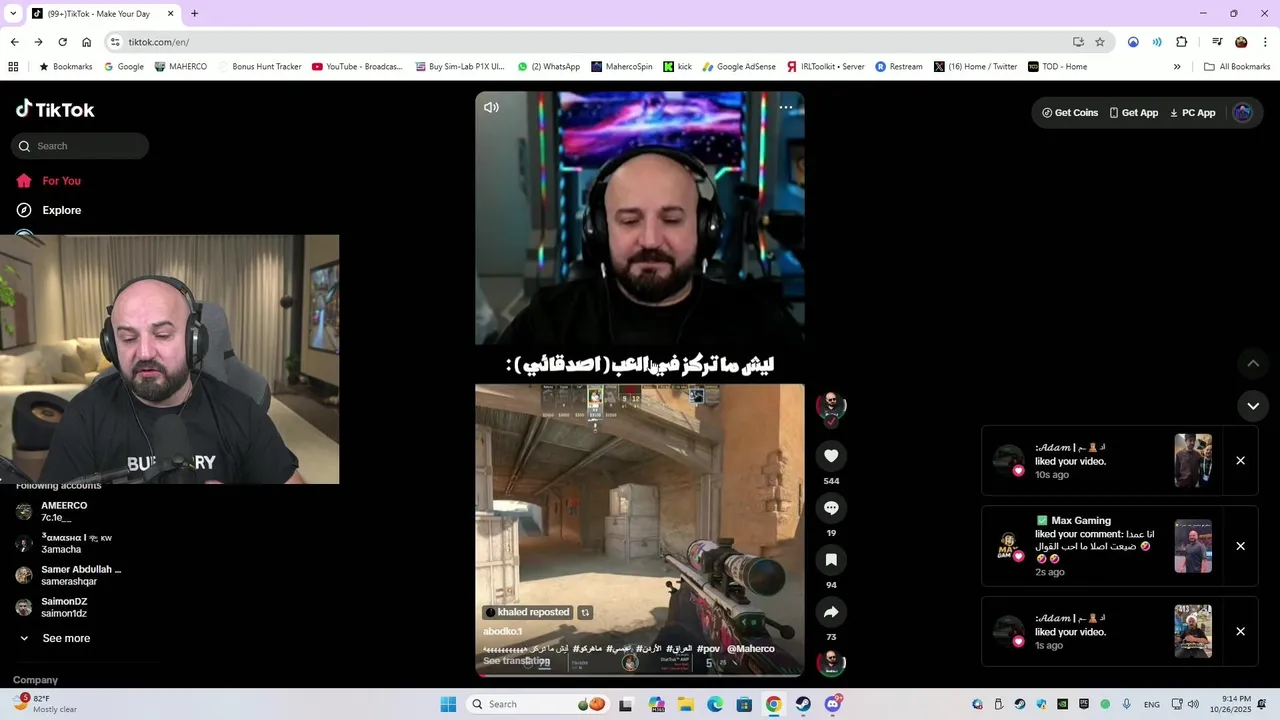Open video thumbnail in Max Gaming notification
This screenshot has width=1280, height=720.
1193,546
